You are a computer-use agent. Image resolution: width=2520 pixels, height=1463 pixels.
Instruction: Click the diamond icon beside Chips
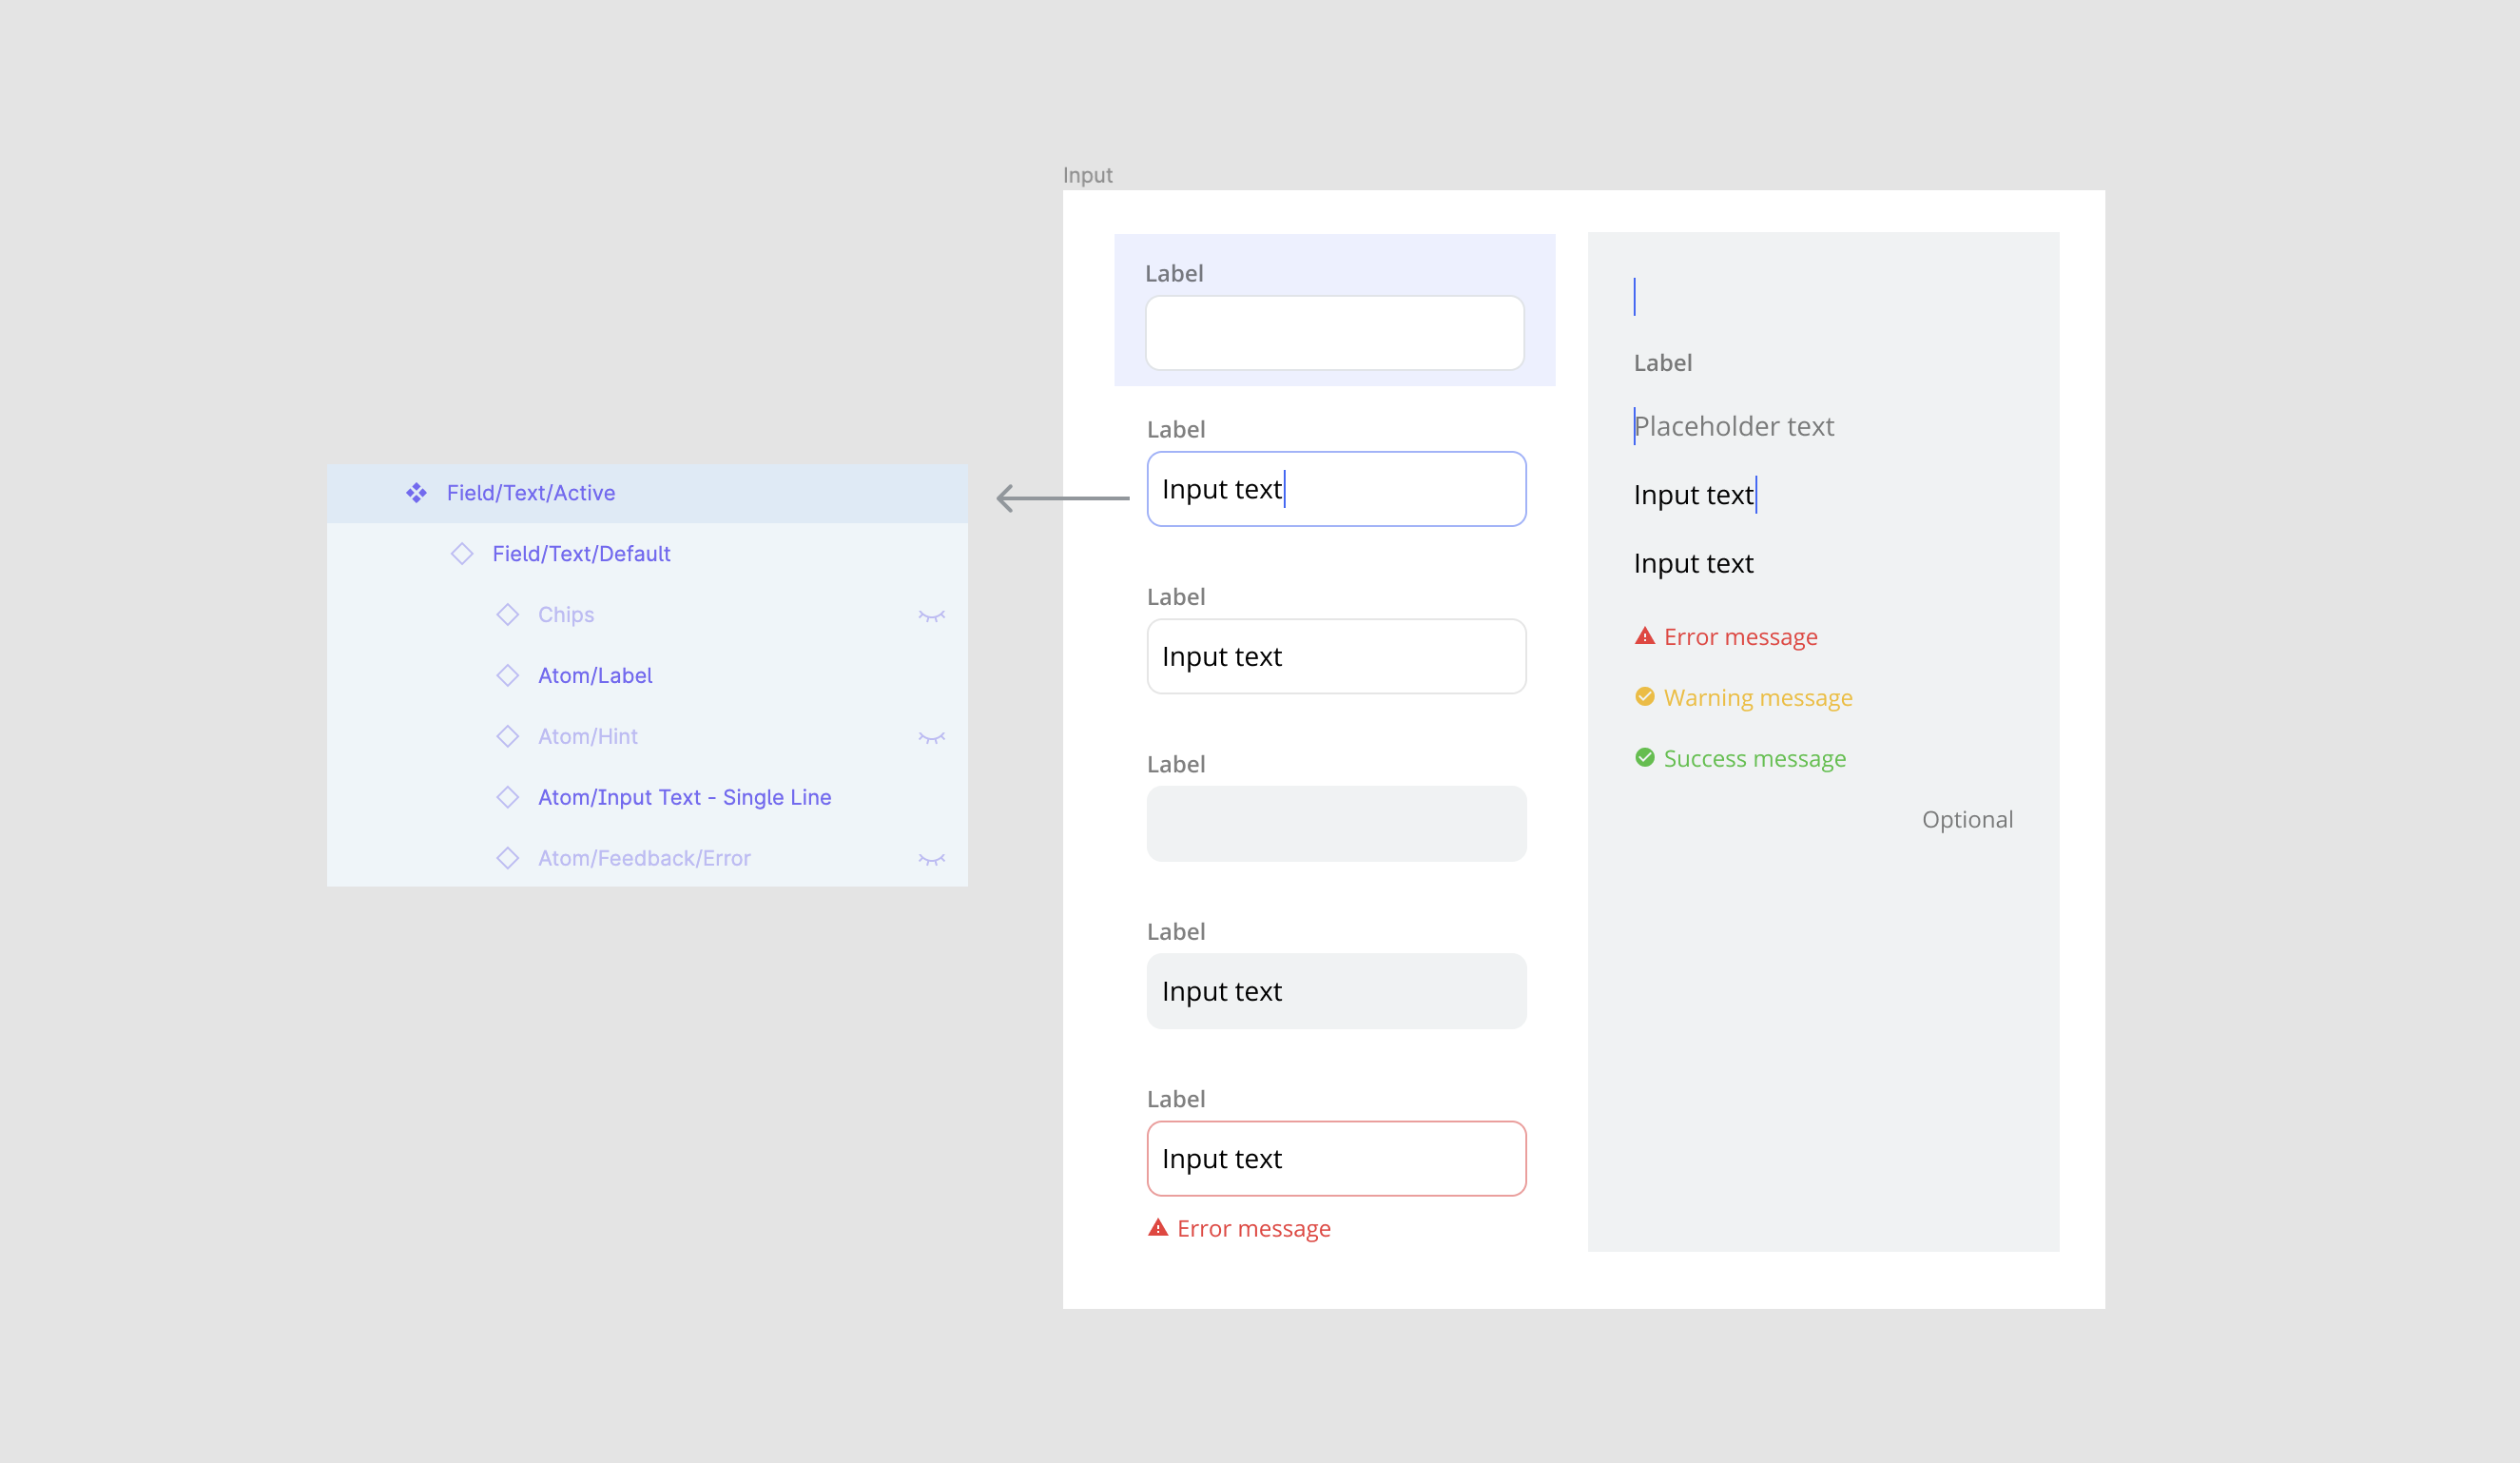[509, 614]
